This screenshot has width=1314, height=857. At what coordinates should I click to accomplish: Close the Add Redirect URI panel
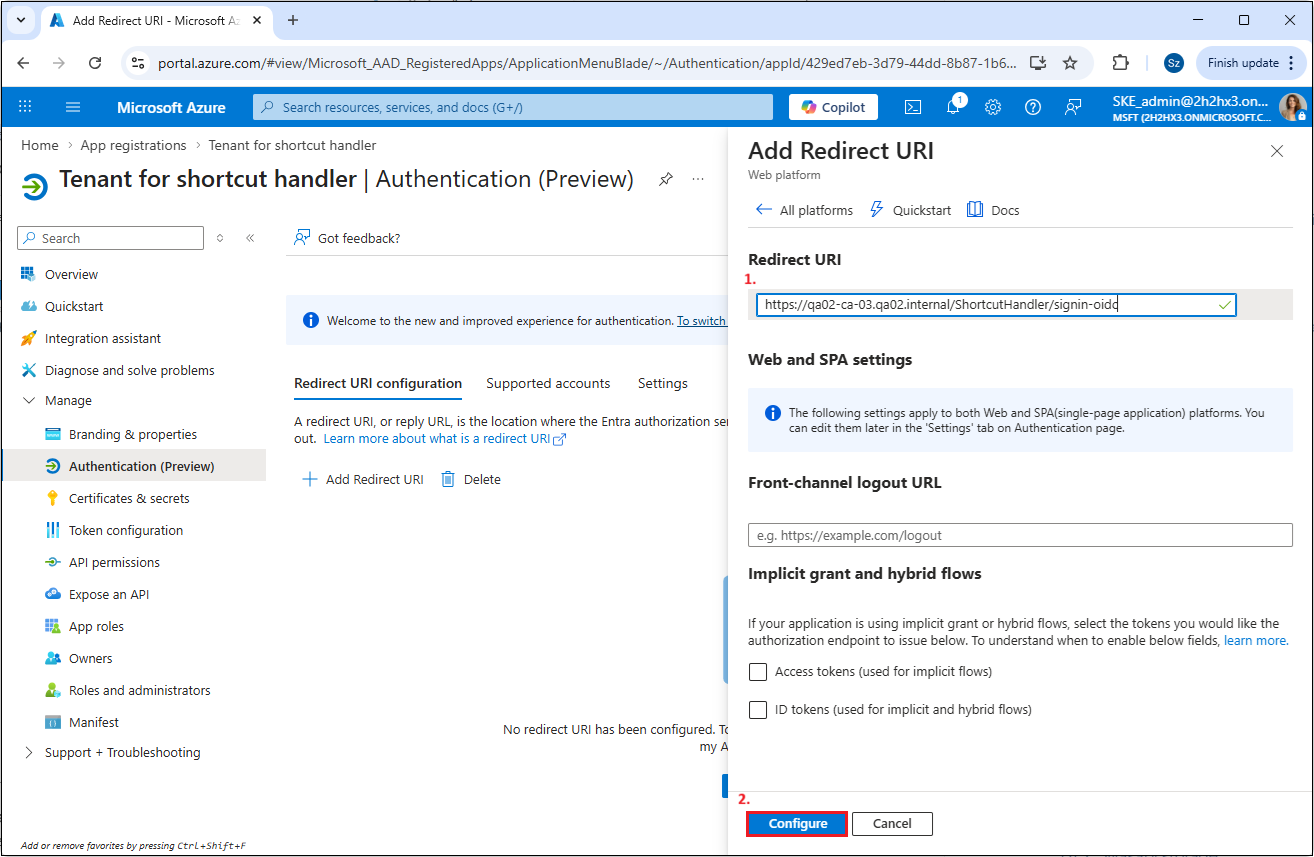tap(1276, 151)
